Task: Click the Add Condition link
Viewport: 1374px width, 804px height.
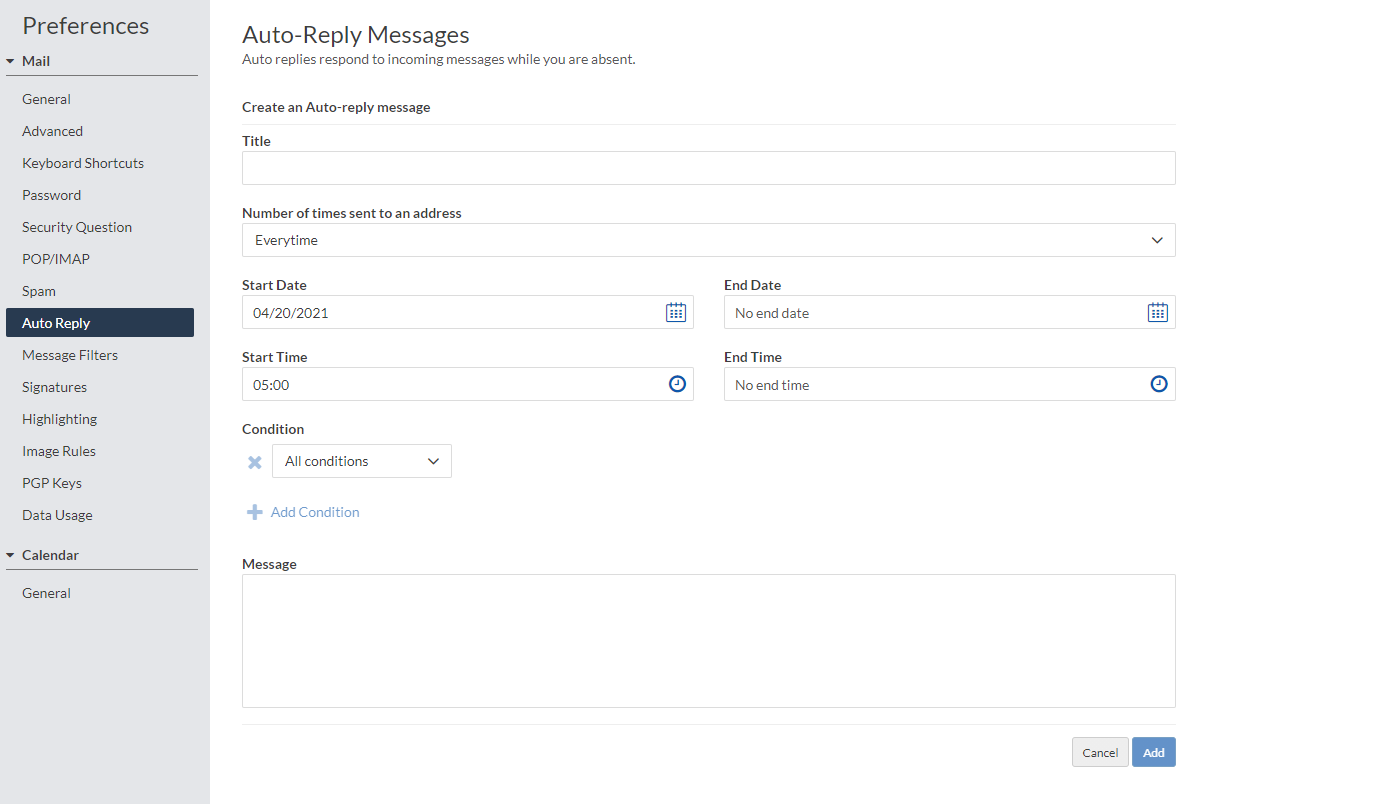Action: [x=315, y=512]
